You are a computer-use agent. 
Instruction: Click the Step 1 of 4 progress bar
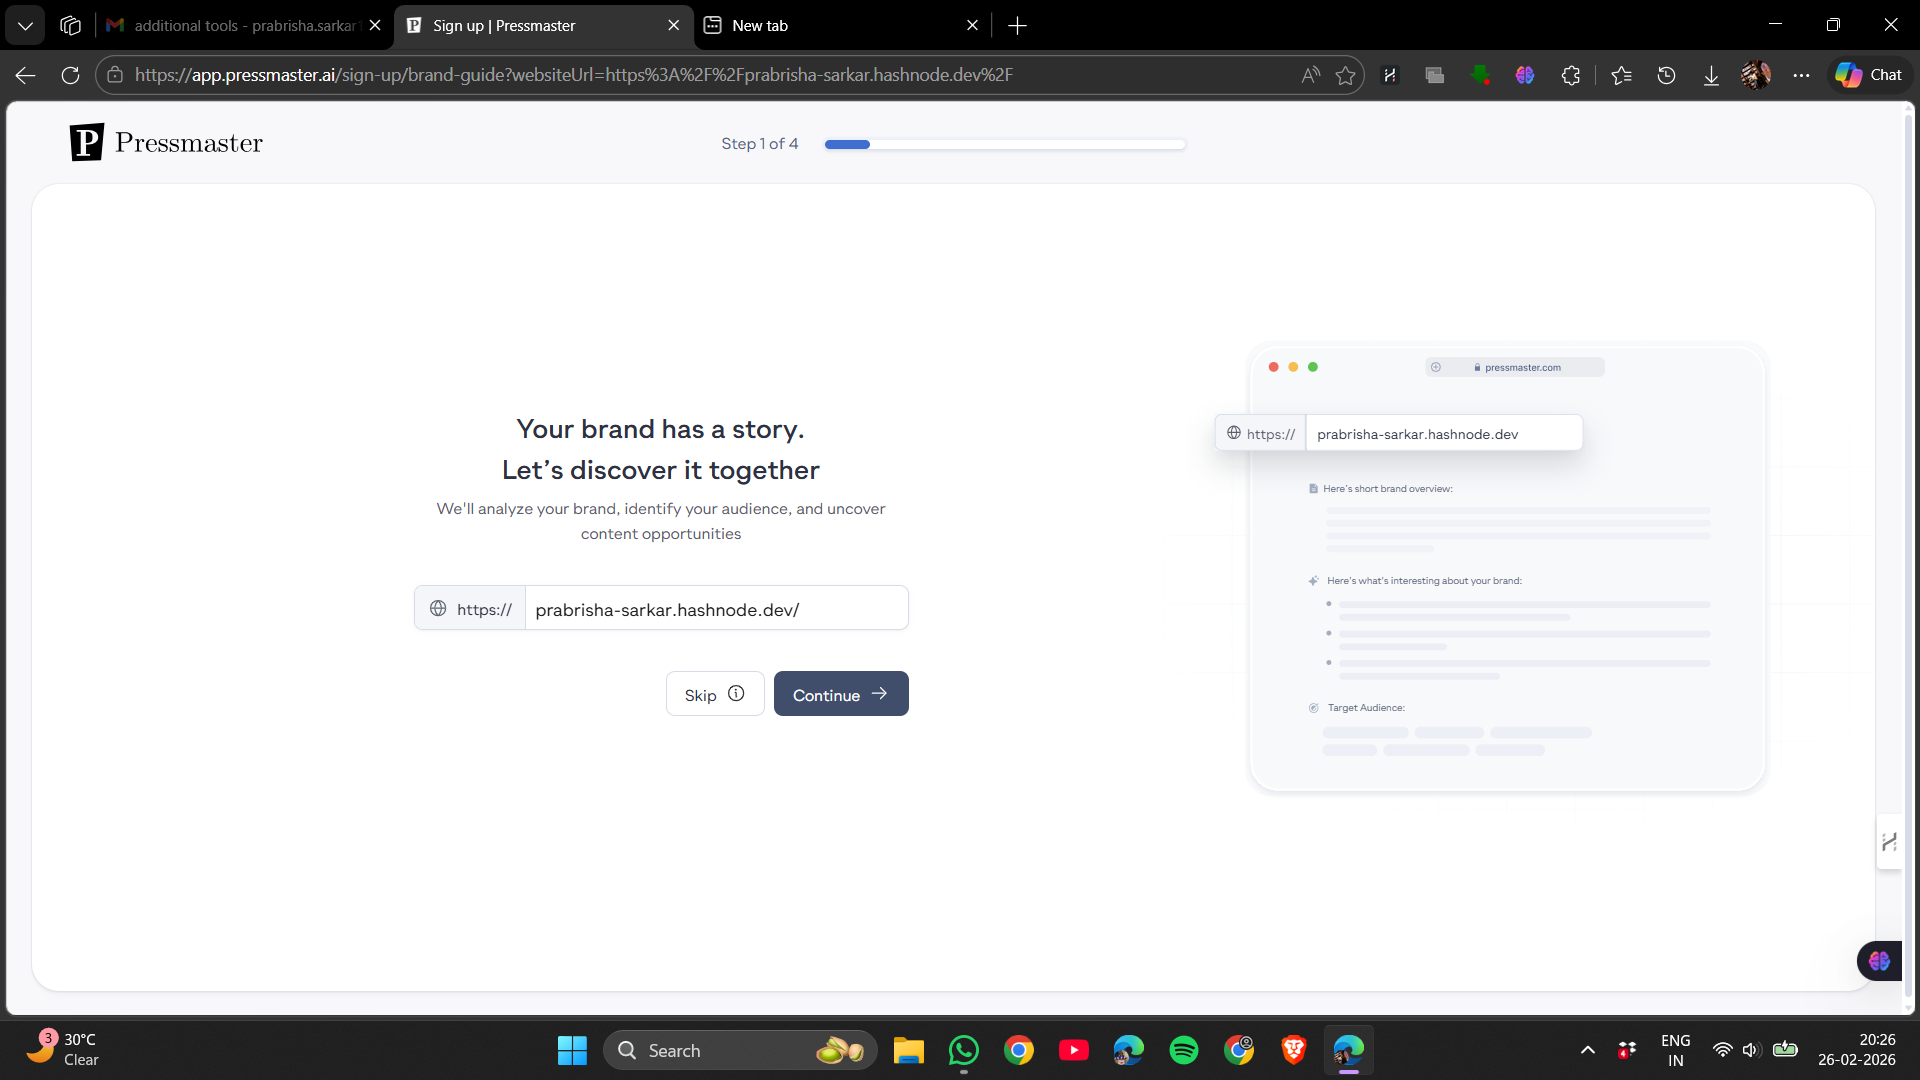[1004, 145]
